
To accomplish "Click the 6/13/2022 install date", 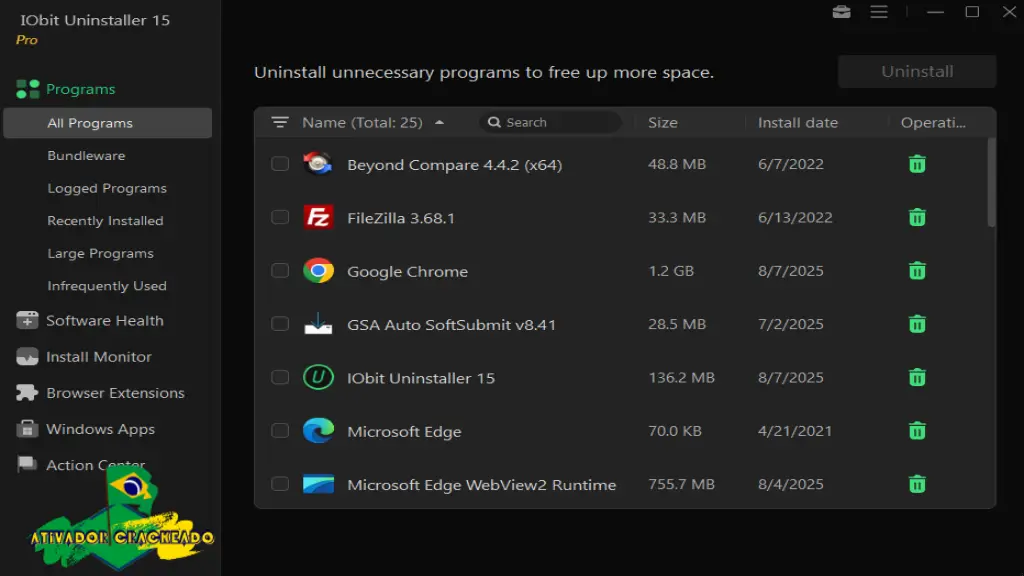I will click(795, 217).
